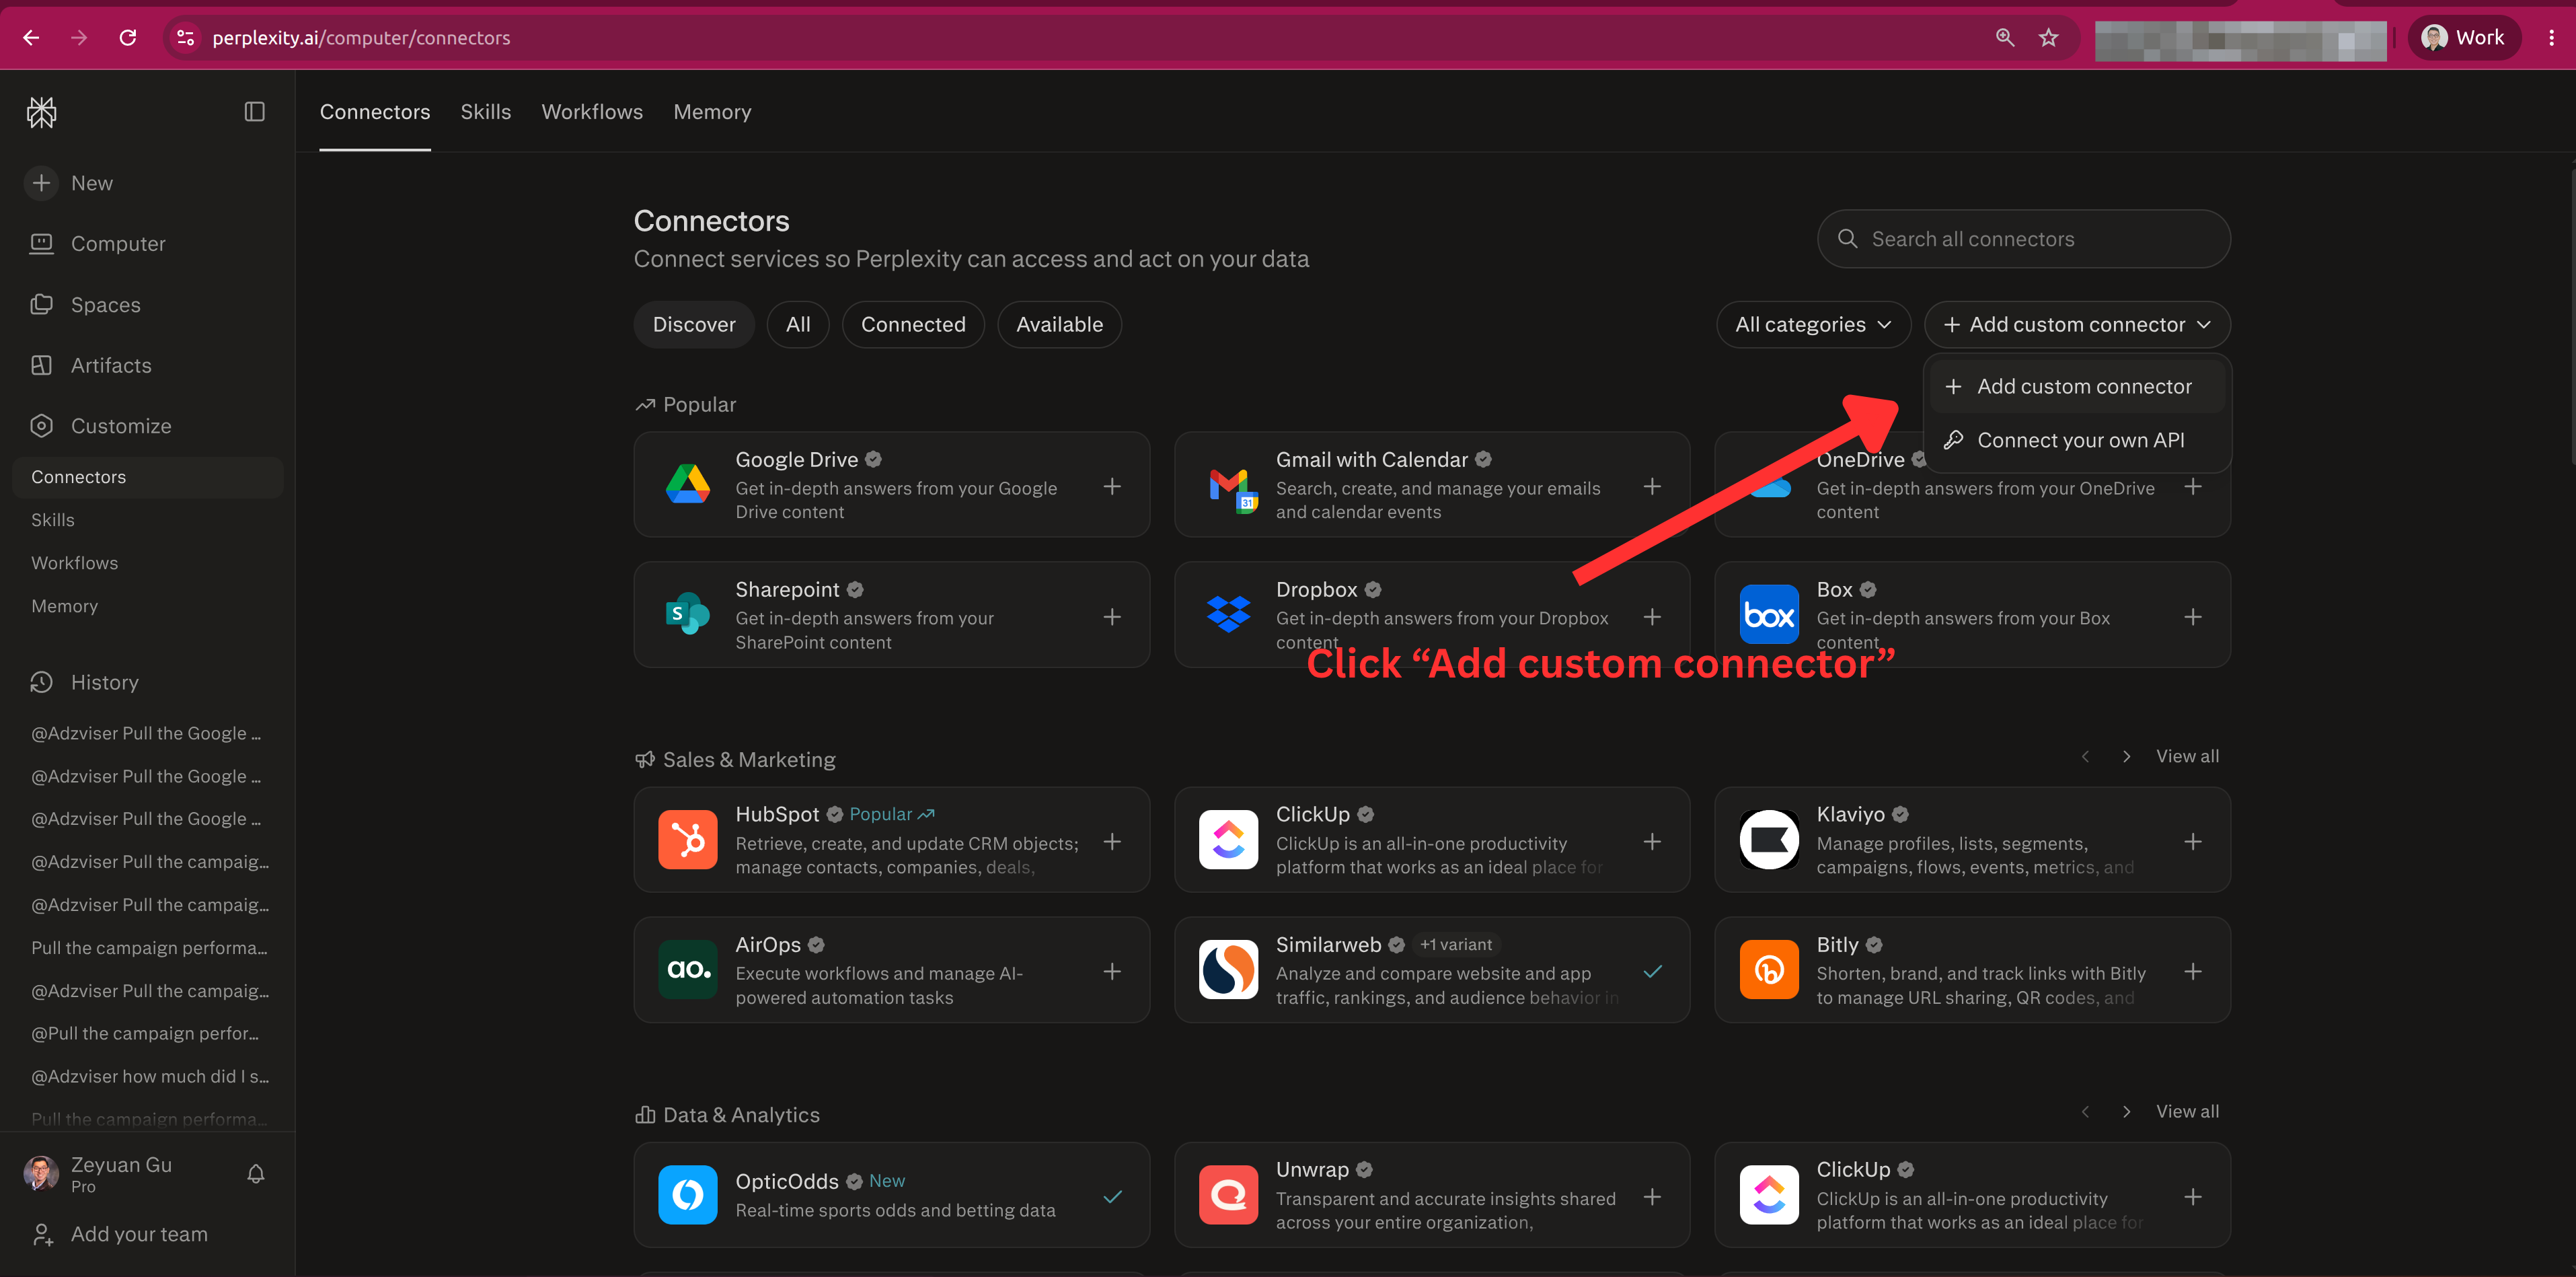This screenshot has width=2576, height=1277.
Task: Click the browser zoom magnifier icon
Action: 2005,38
